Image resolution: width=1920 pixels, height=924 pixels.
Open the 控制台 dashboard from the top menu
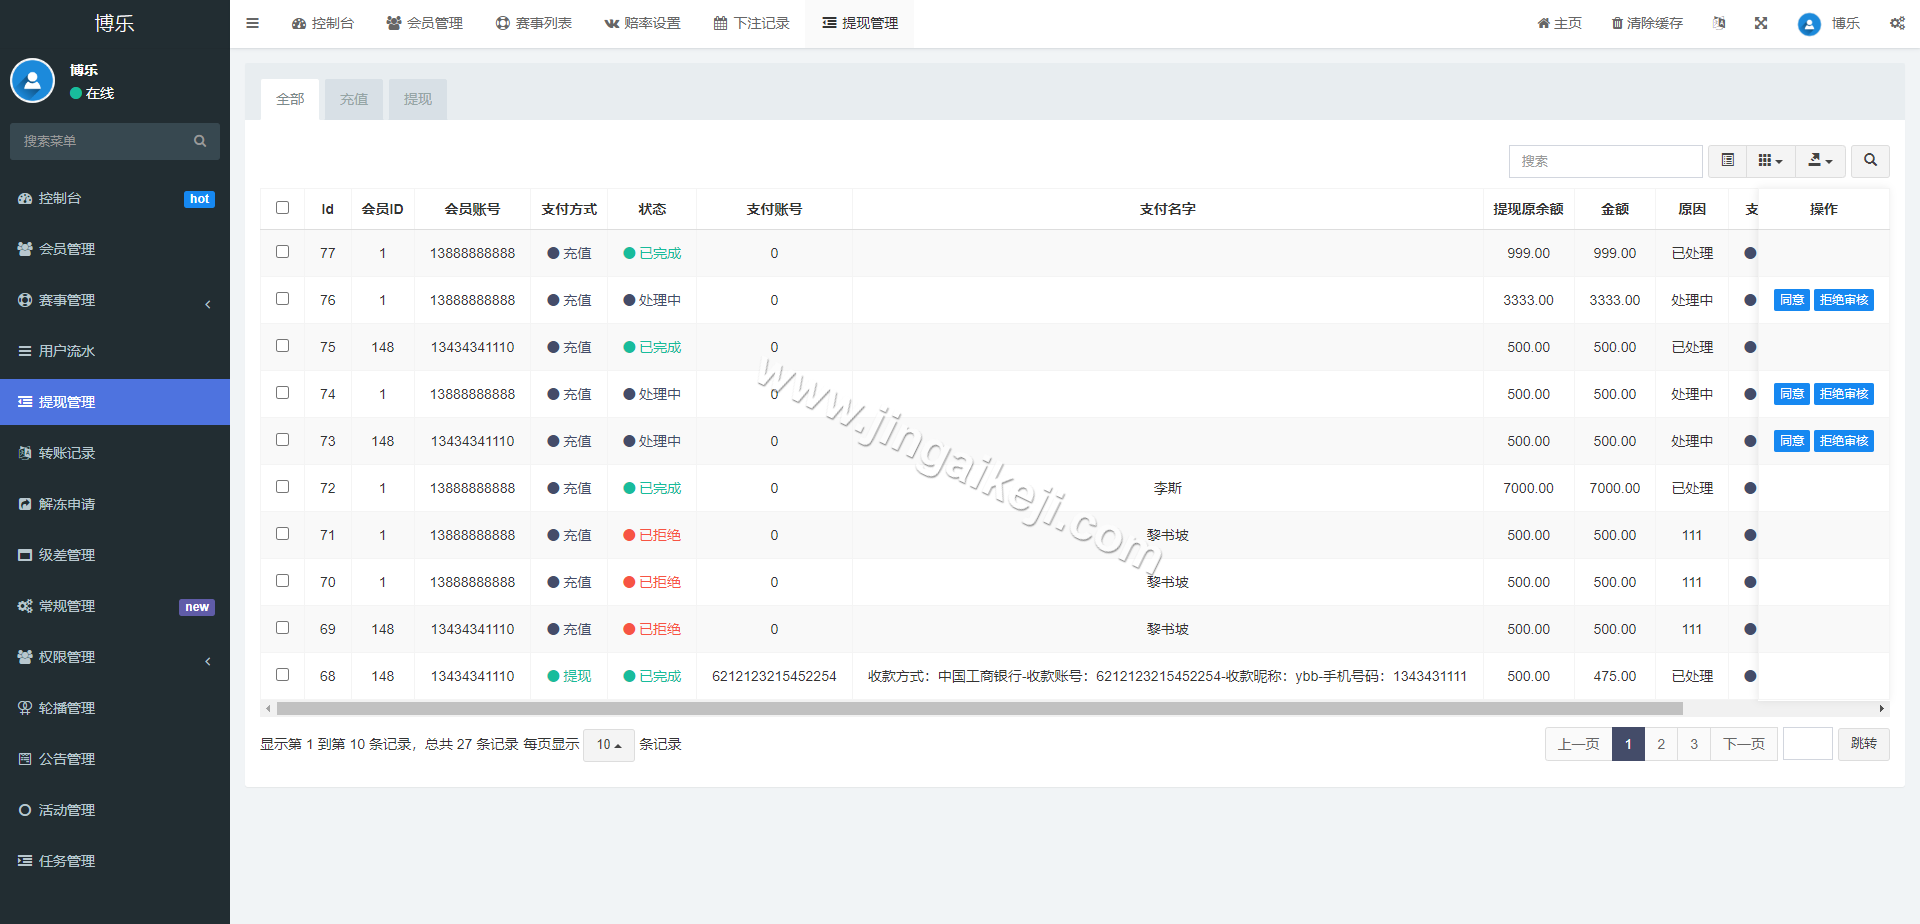point(322,22)
